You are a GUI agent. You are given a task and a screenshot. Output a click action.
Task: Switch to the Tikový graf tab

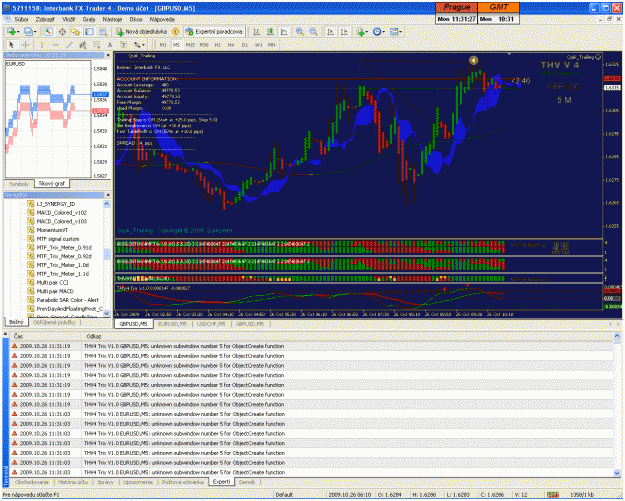[51, 183]
